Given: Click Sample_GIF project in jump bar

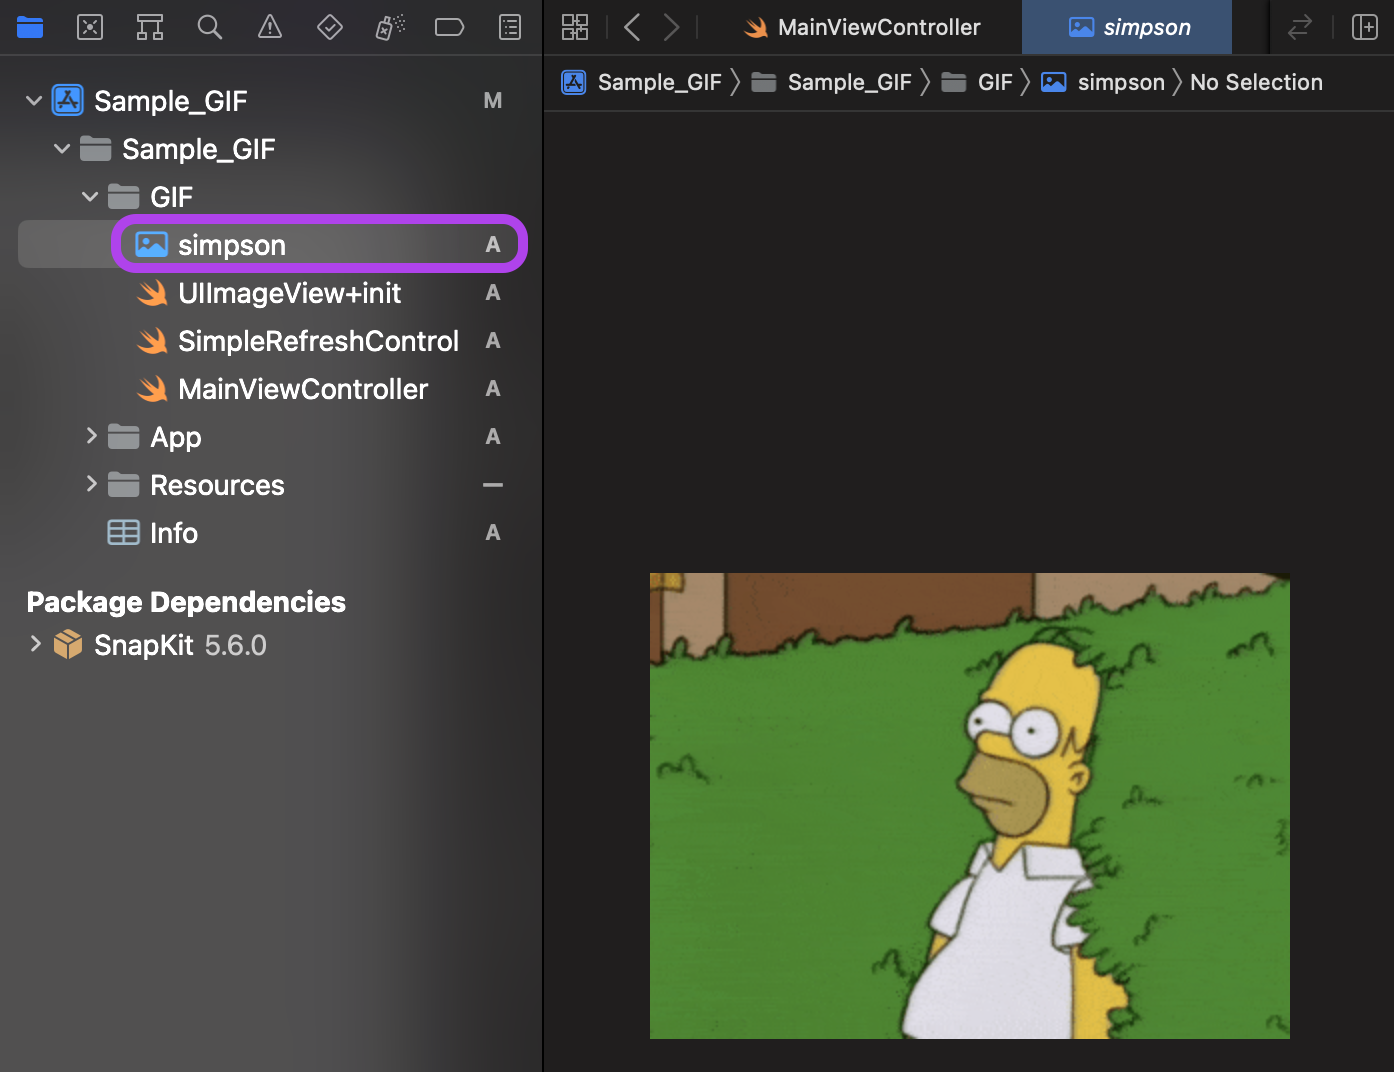Looking at the screenshot, I should pos(641,82).
